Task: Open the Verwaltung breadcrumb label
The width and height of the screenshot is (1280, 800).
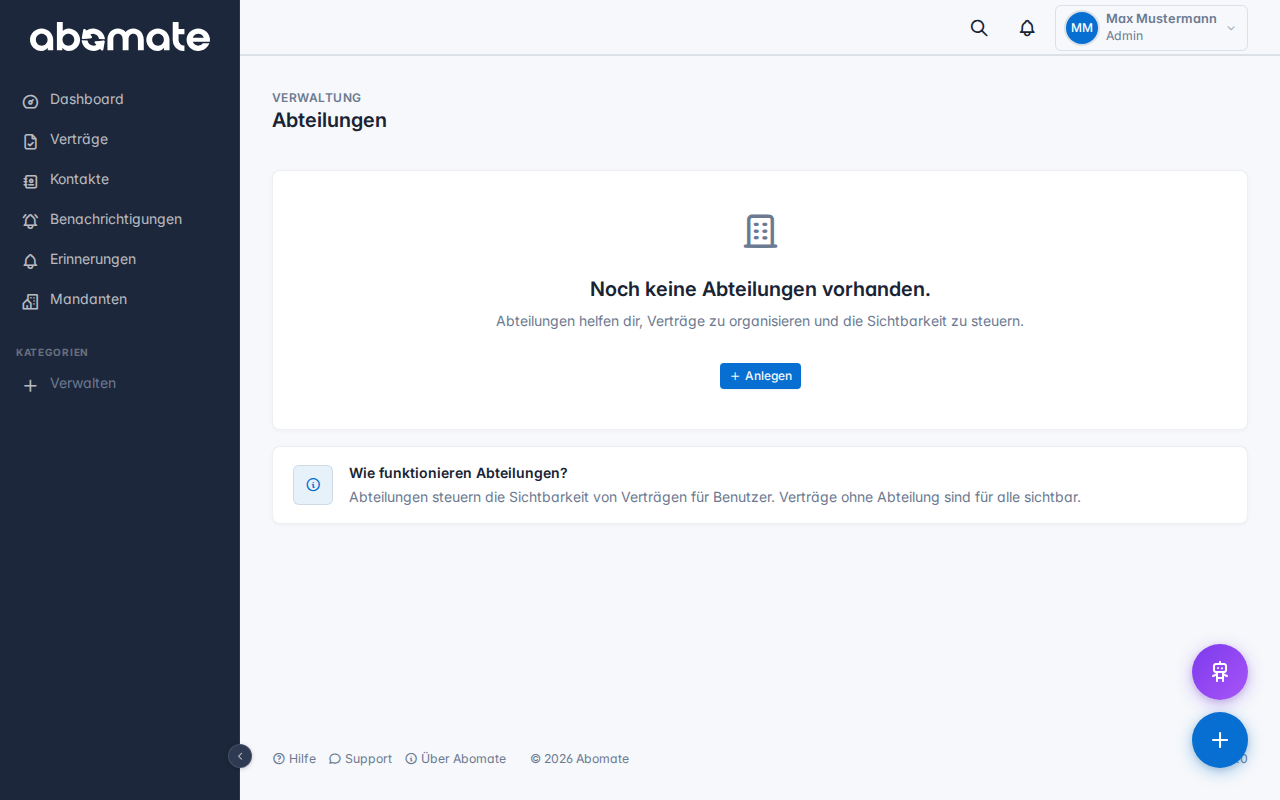Action: pos(317,97)
